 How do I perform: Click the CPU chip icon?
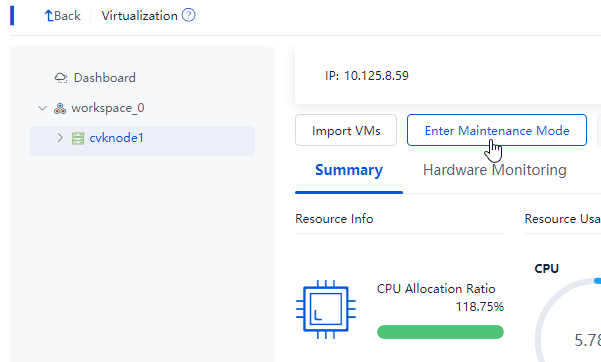click(x=326, y=309)
